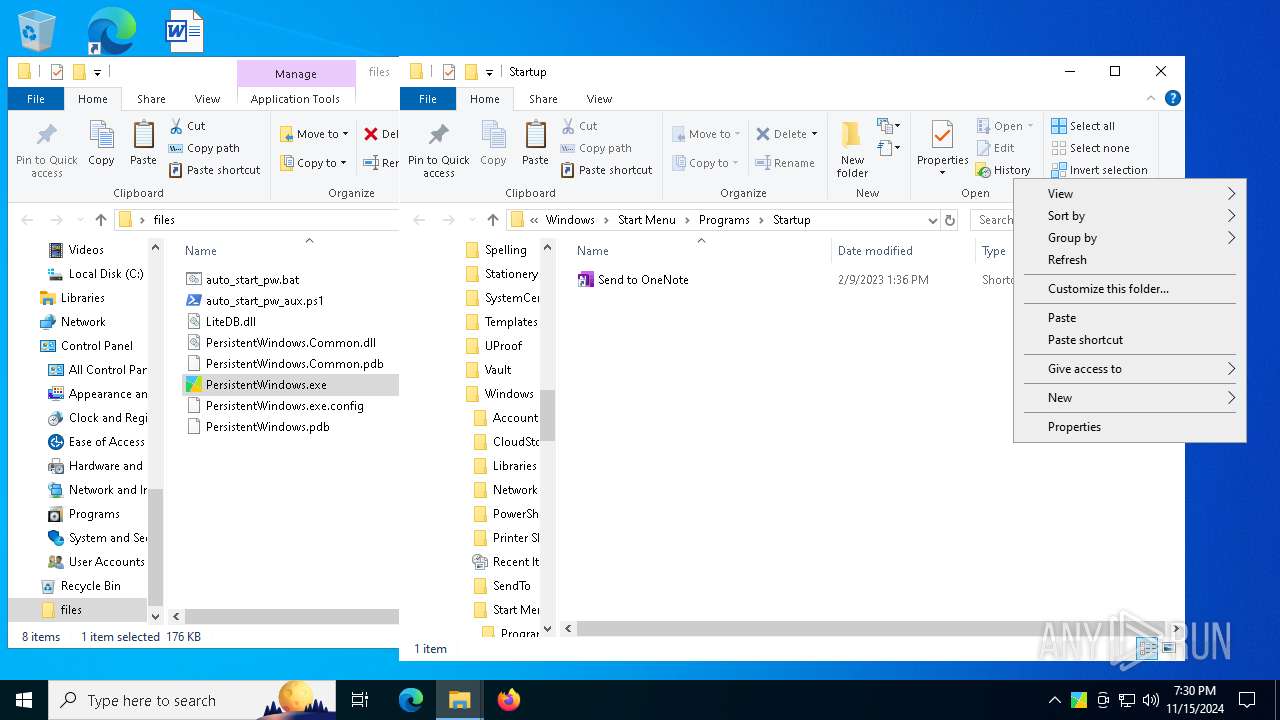Click Paste icon in files window ribbon
This screenshot has height=720, width=1280.
coord(143,143)
